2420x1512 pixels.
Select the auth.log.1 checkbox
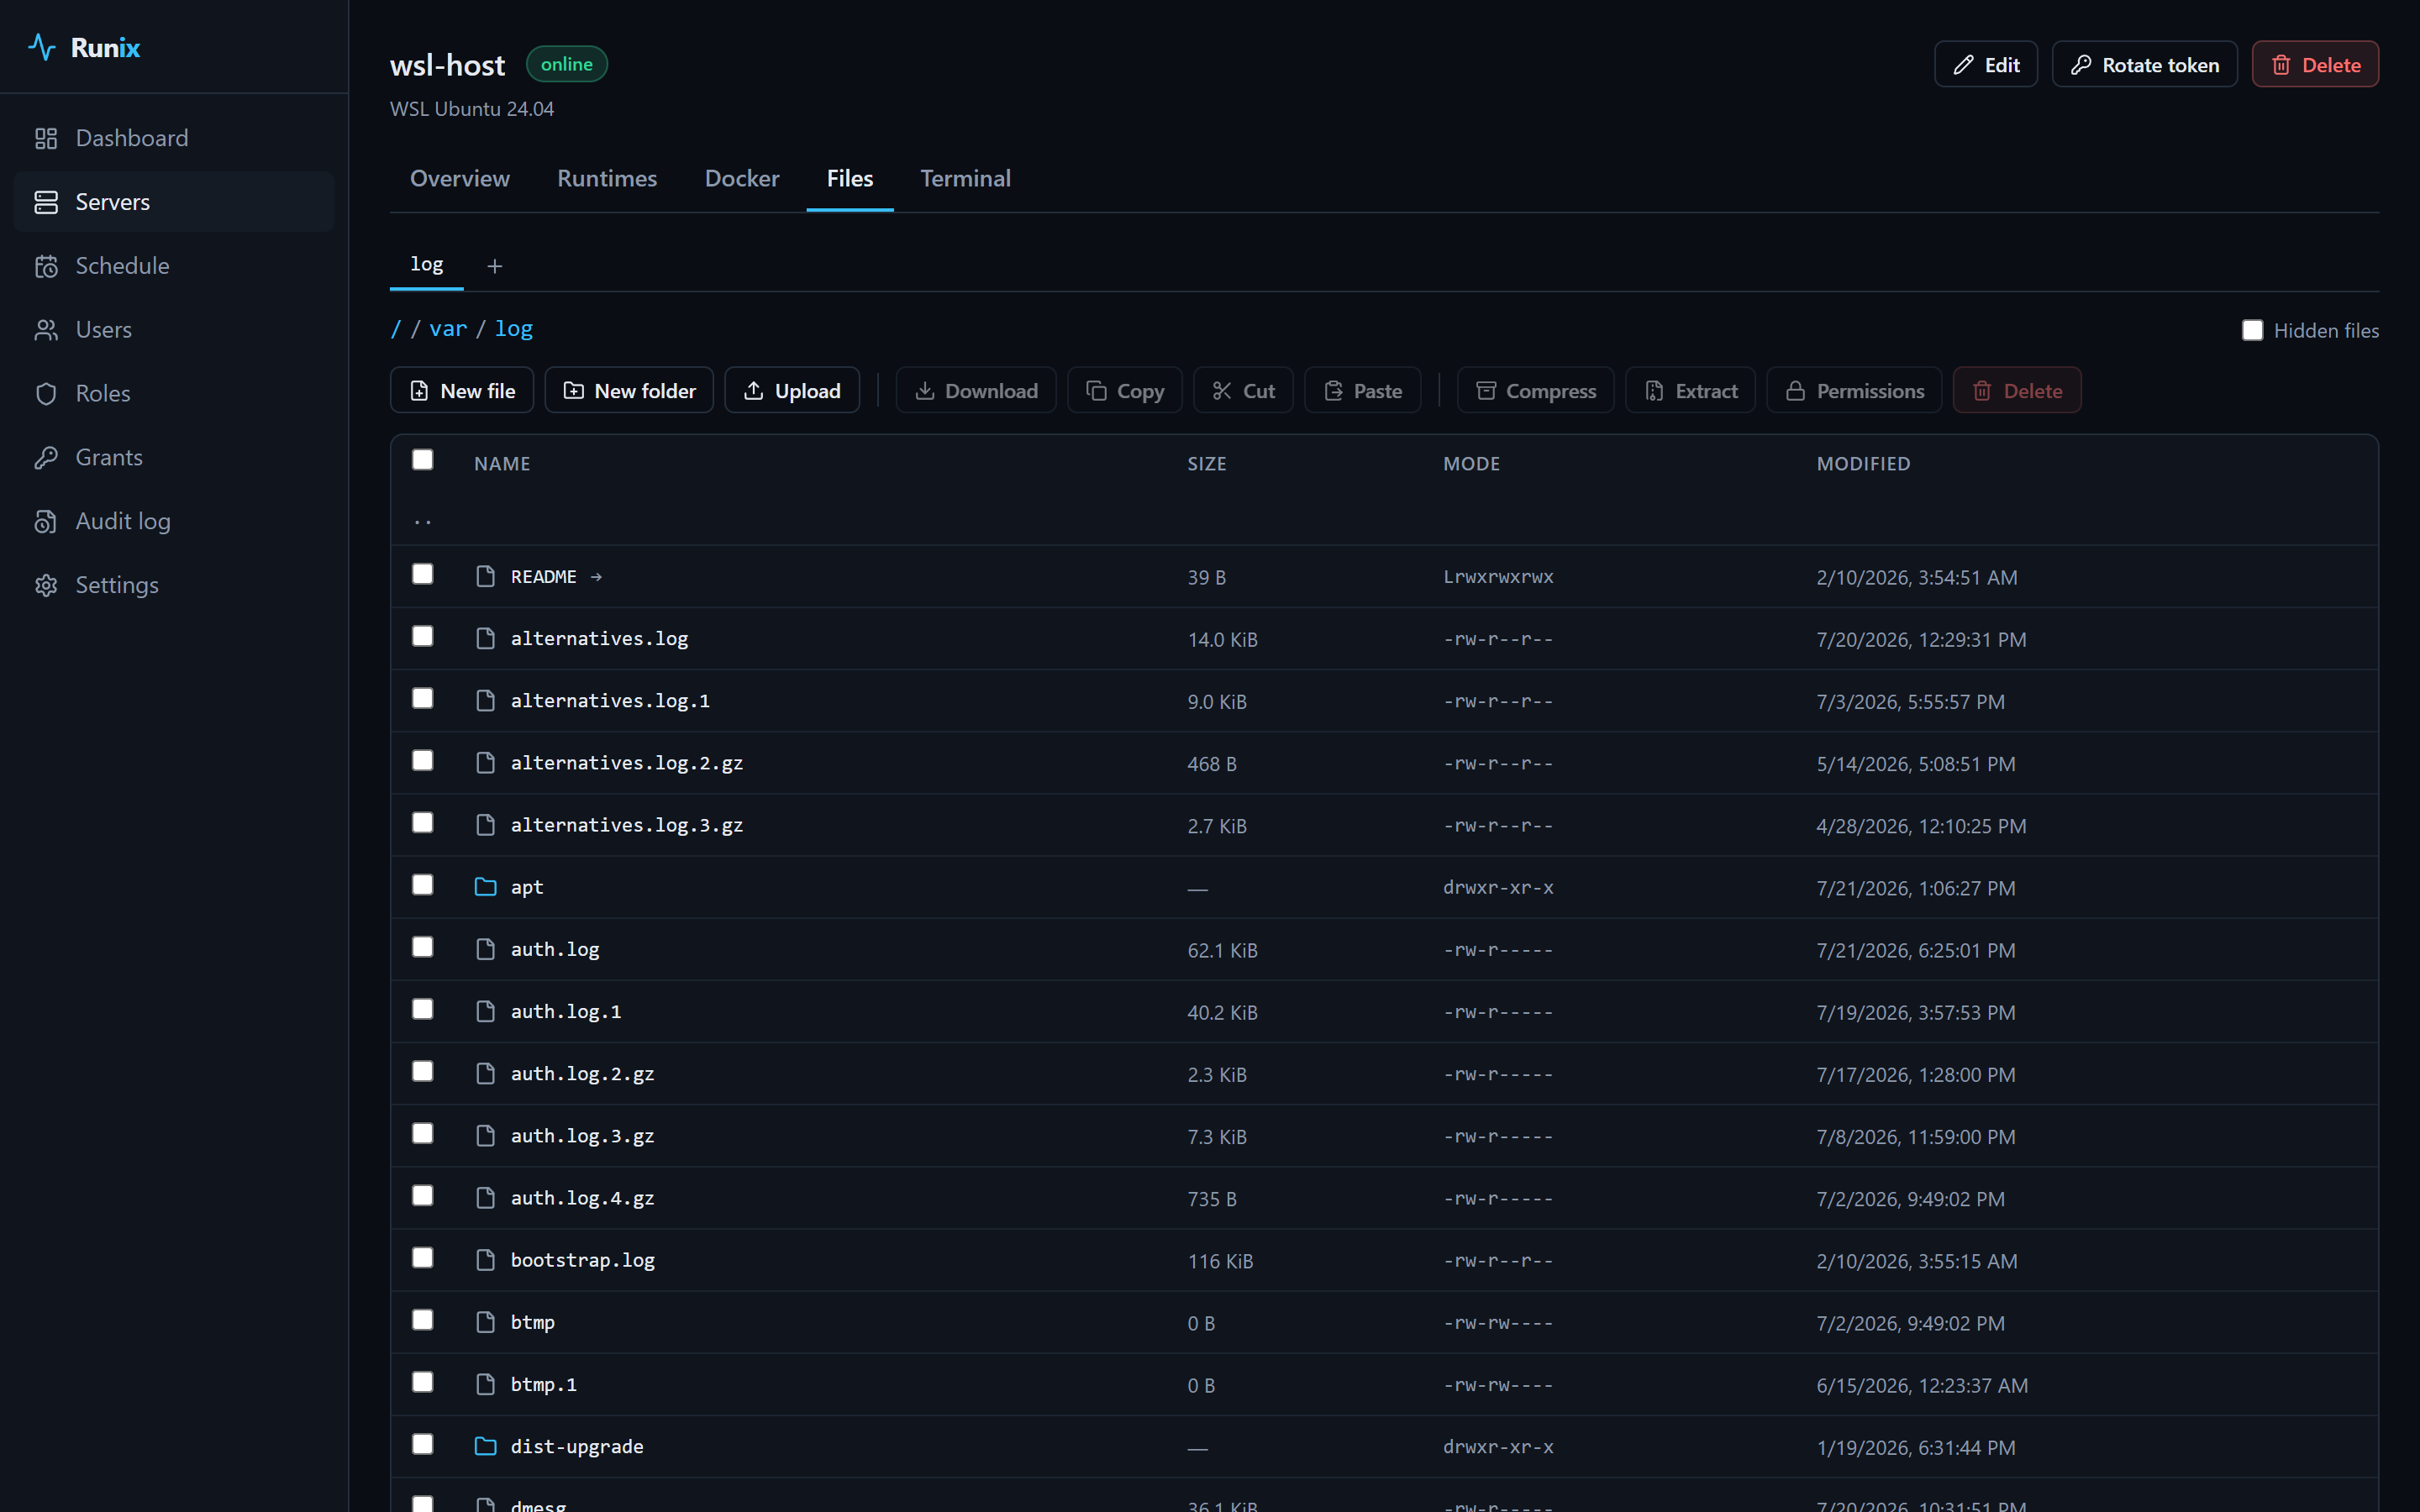pos(423,1009)
